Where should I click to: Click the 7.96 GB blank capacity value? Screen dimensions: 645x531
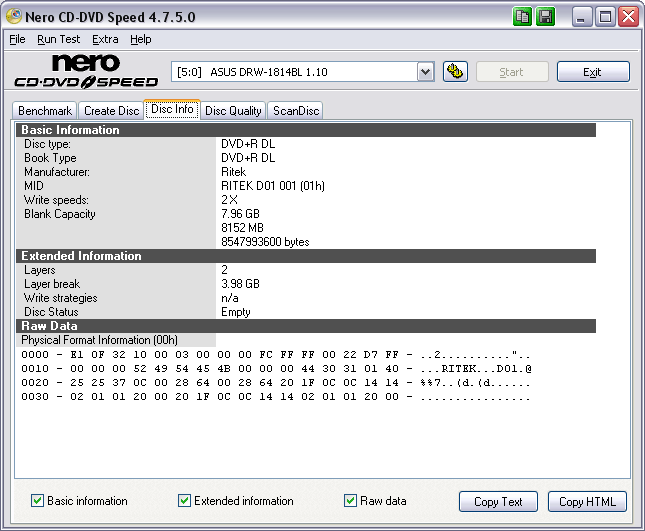click(x=240, y=214)
